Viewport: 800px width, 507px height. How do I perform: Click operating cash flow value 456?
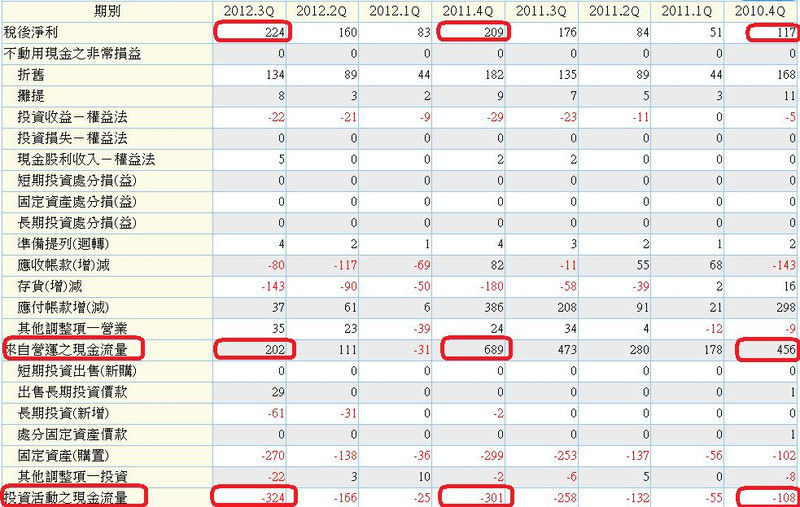pyautogui.click(x=786, y=350)
